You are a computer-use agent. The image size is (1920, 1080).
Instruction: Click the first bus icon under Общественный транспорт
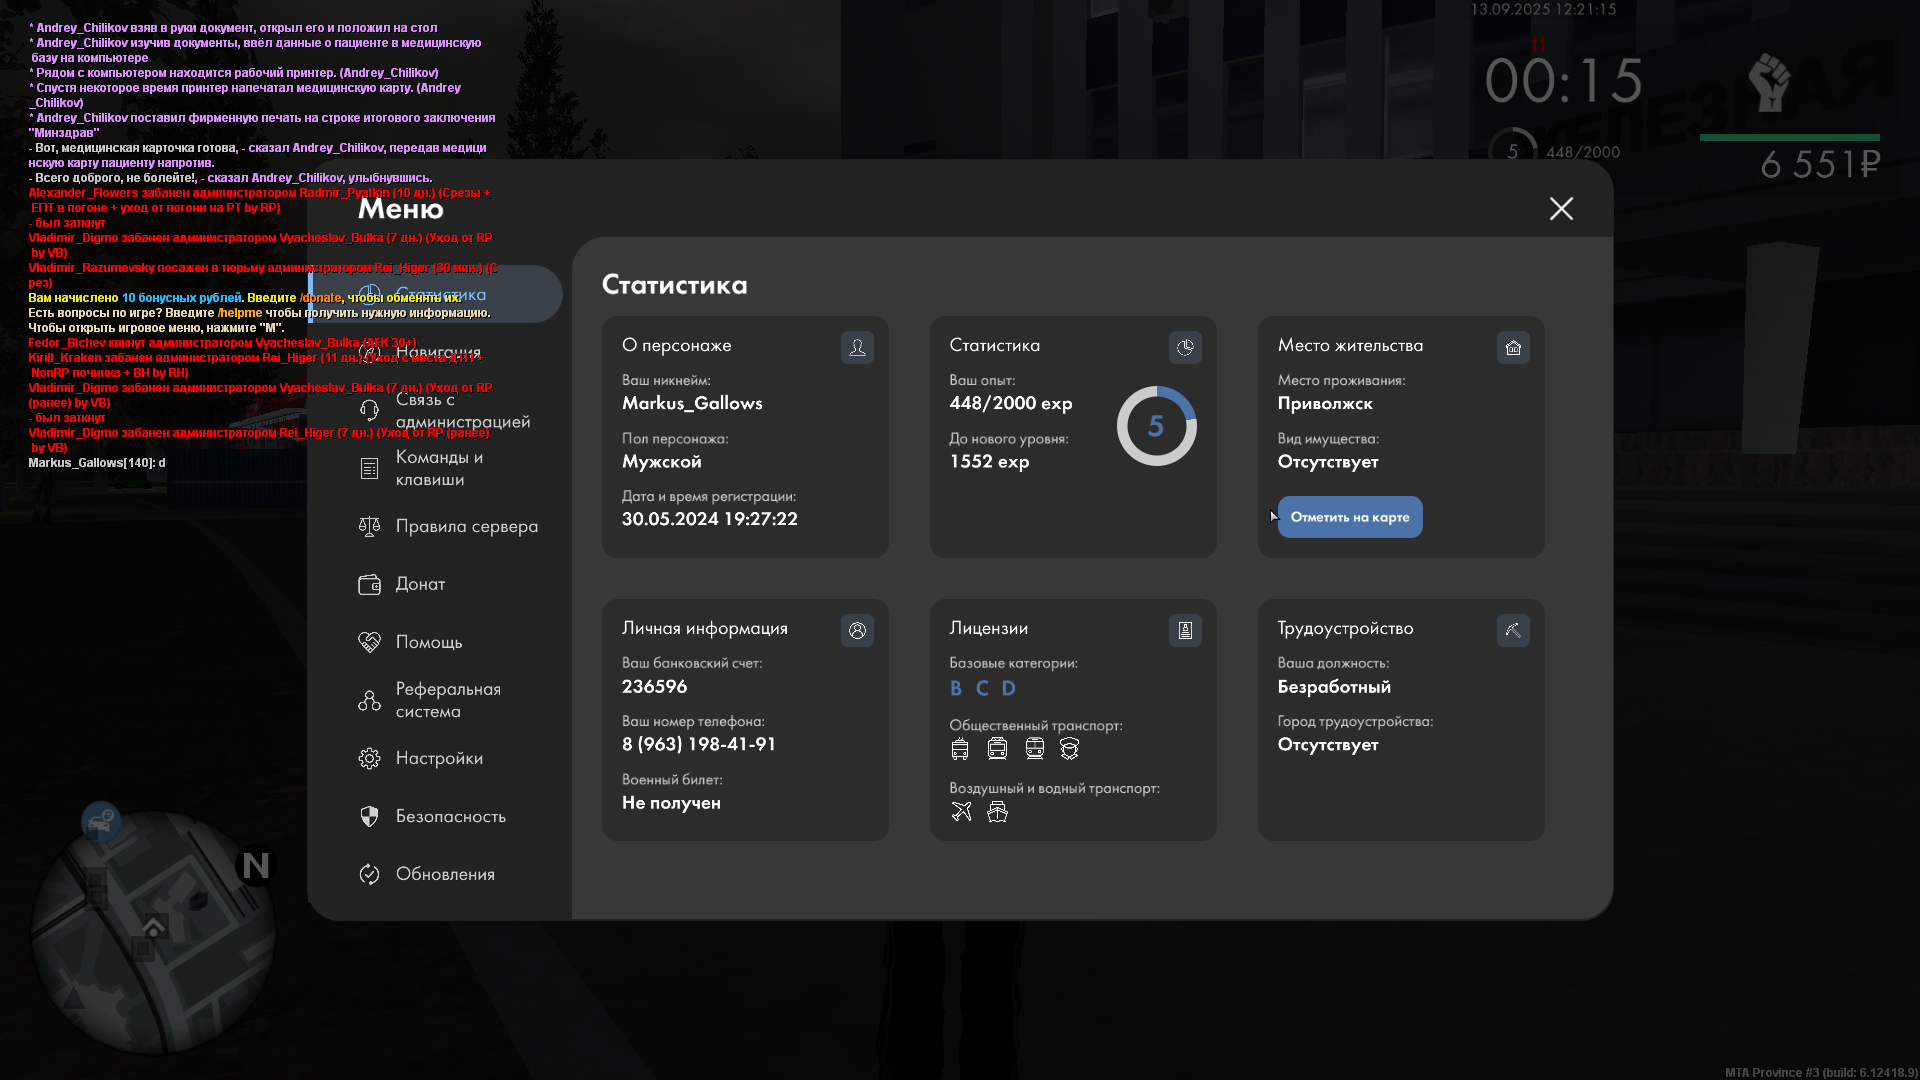coord(960,749)
